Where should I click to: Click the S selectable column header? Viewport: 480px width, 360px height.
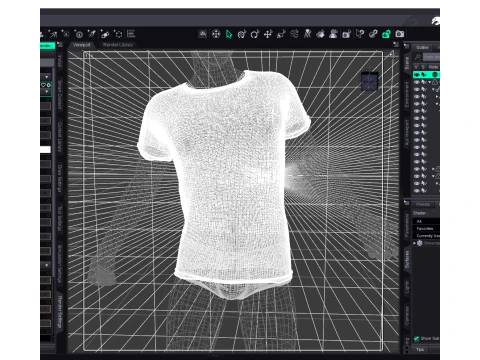[x=423, y=67]
